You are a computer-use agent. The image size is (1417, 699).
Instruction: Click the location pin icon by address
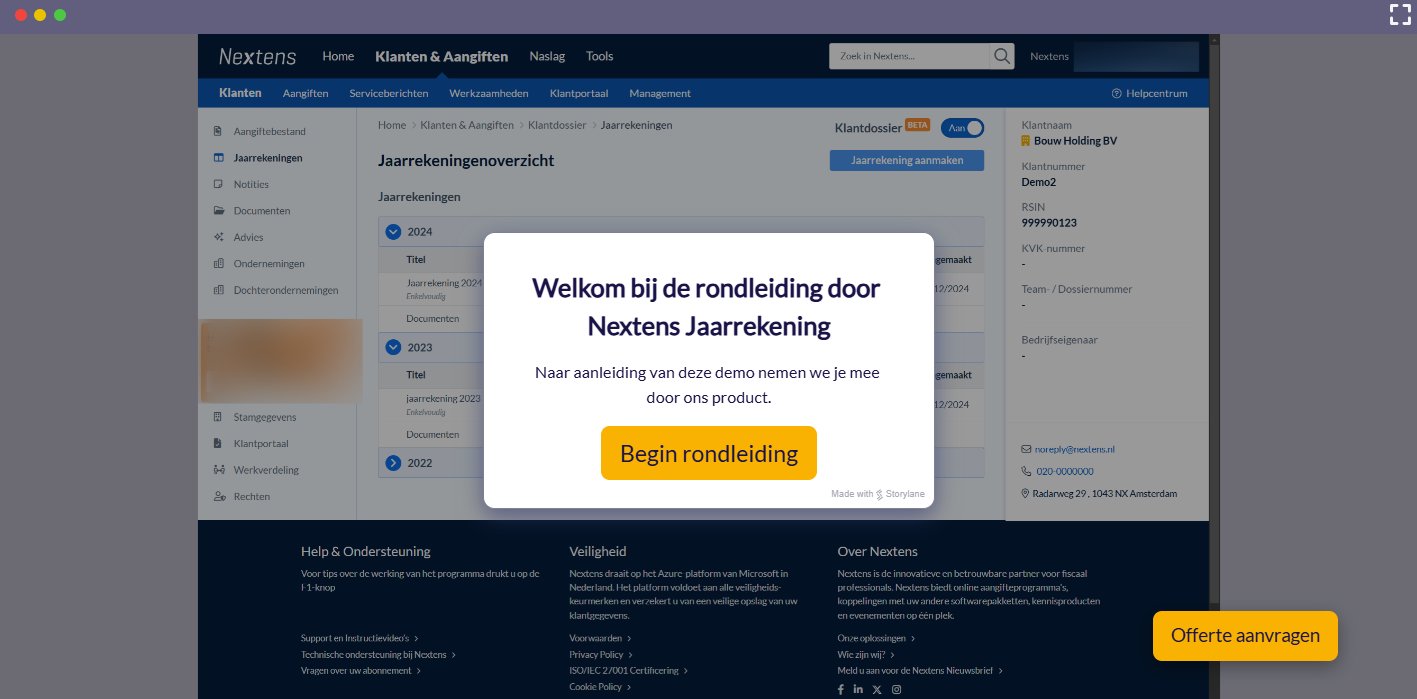[1026, 493]
